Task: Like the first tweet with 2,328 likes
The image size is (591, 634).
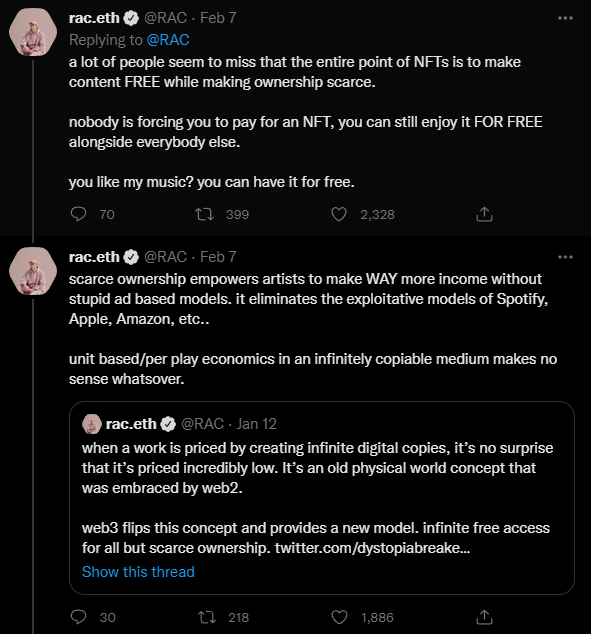Action: (339, 214)
